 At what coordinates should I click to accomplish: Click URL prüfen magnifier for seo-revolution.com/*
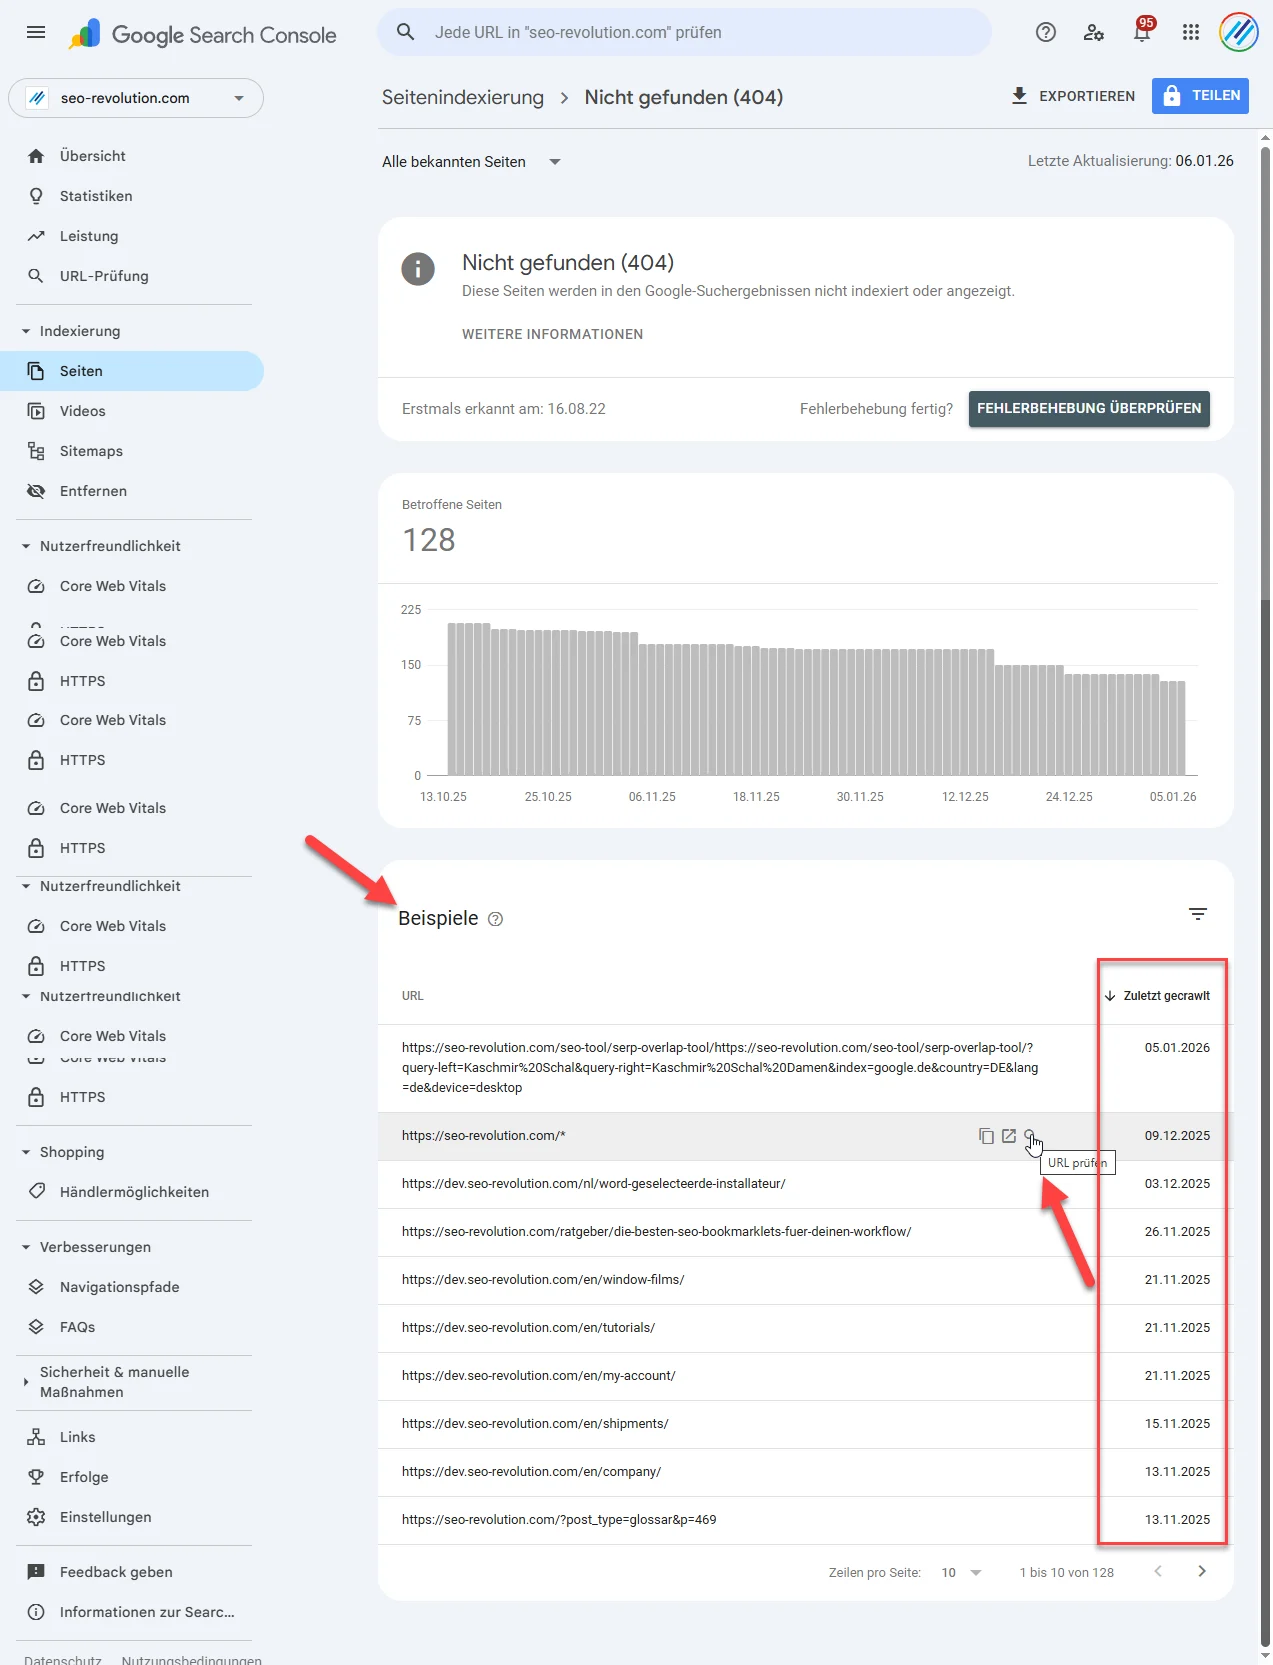click(x=1030, y=1136)
